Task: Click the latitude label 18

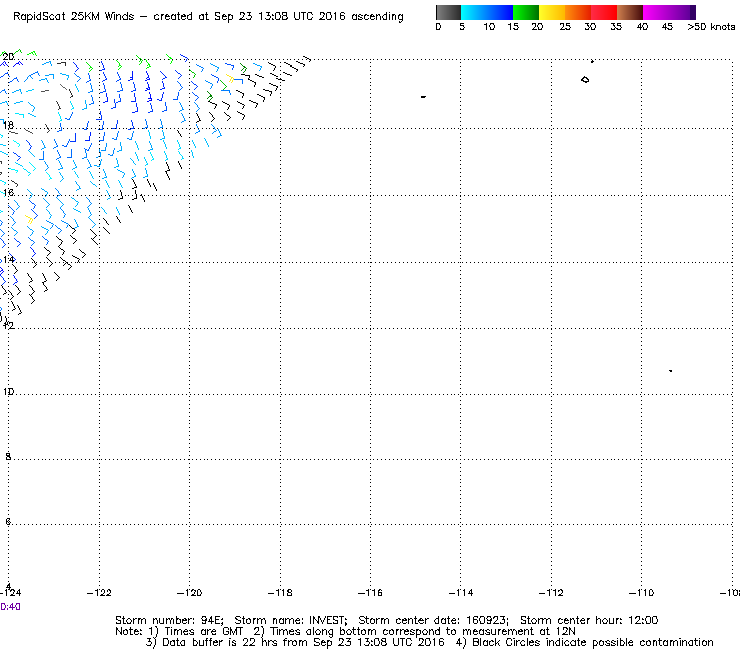Action: (x=8, y=125)
